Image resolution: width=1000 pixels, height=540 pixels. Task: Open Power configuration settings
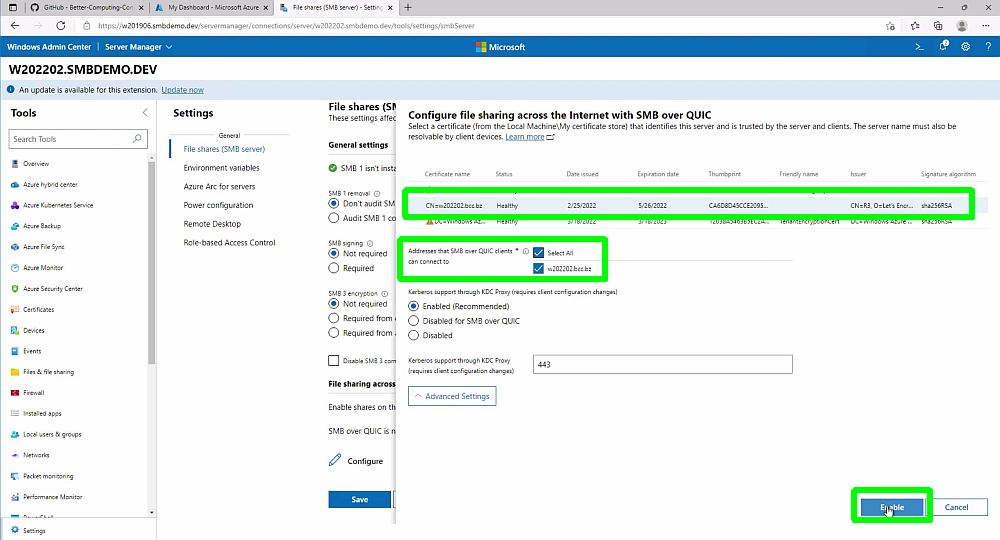click(218, 205)
